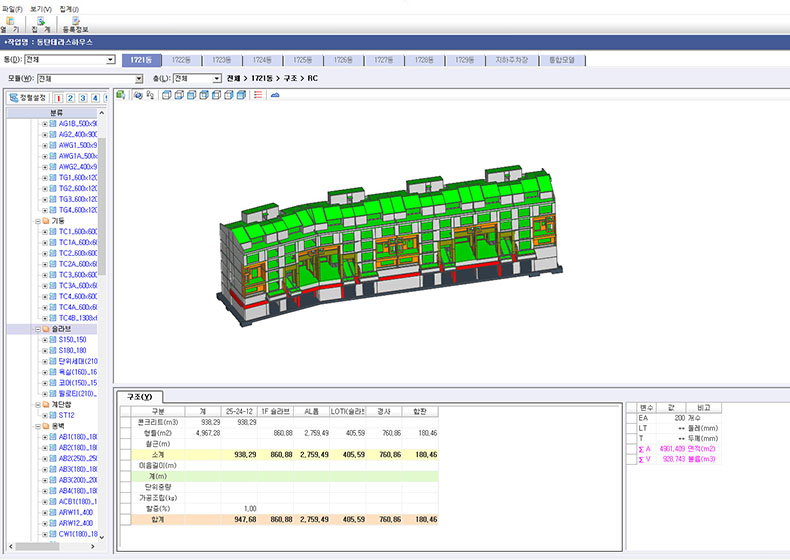Click the 집계 (Tally) toolbar icon
Screen dimensions: 790x560
point(41,24)
